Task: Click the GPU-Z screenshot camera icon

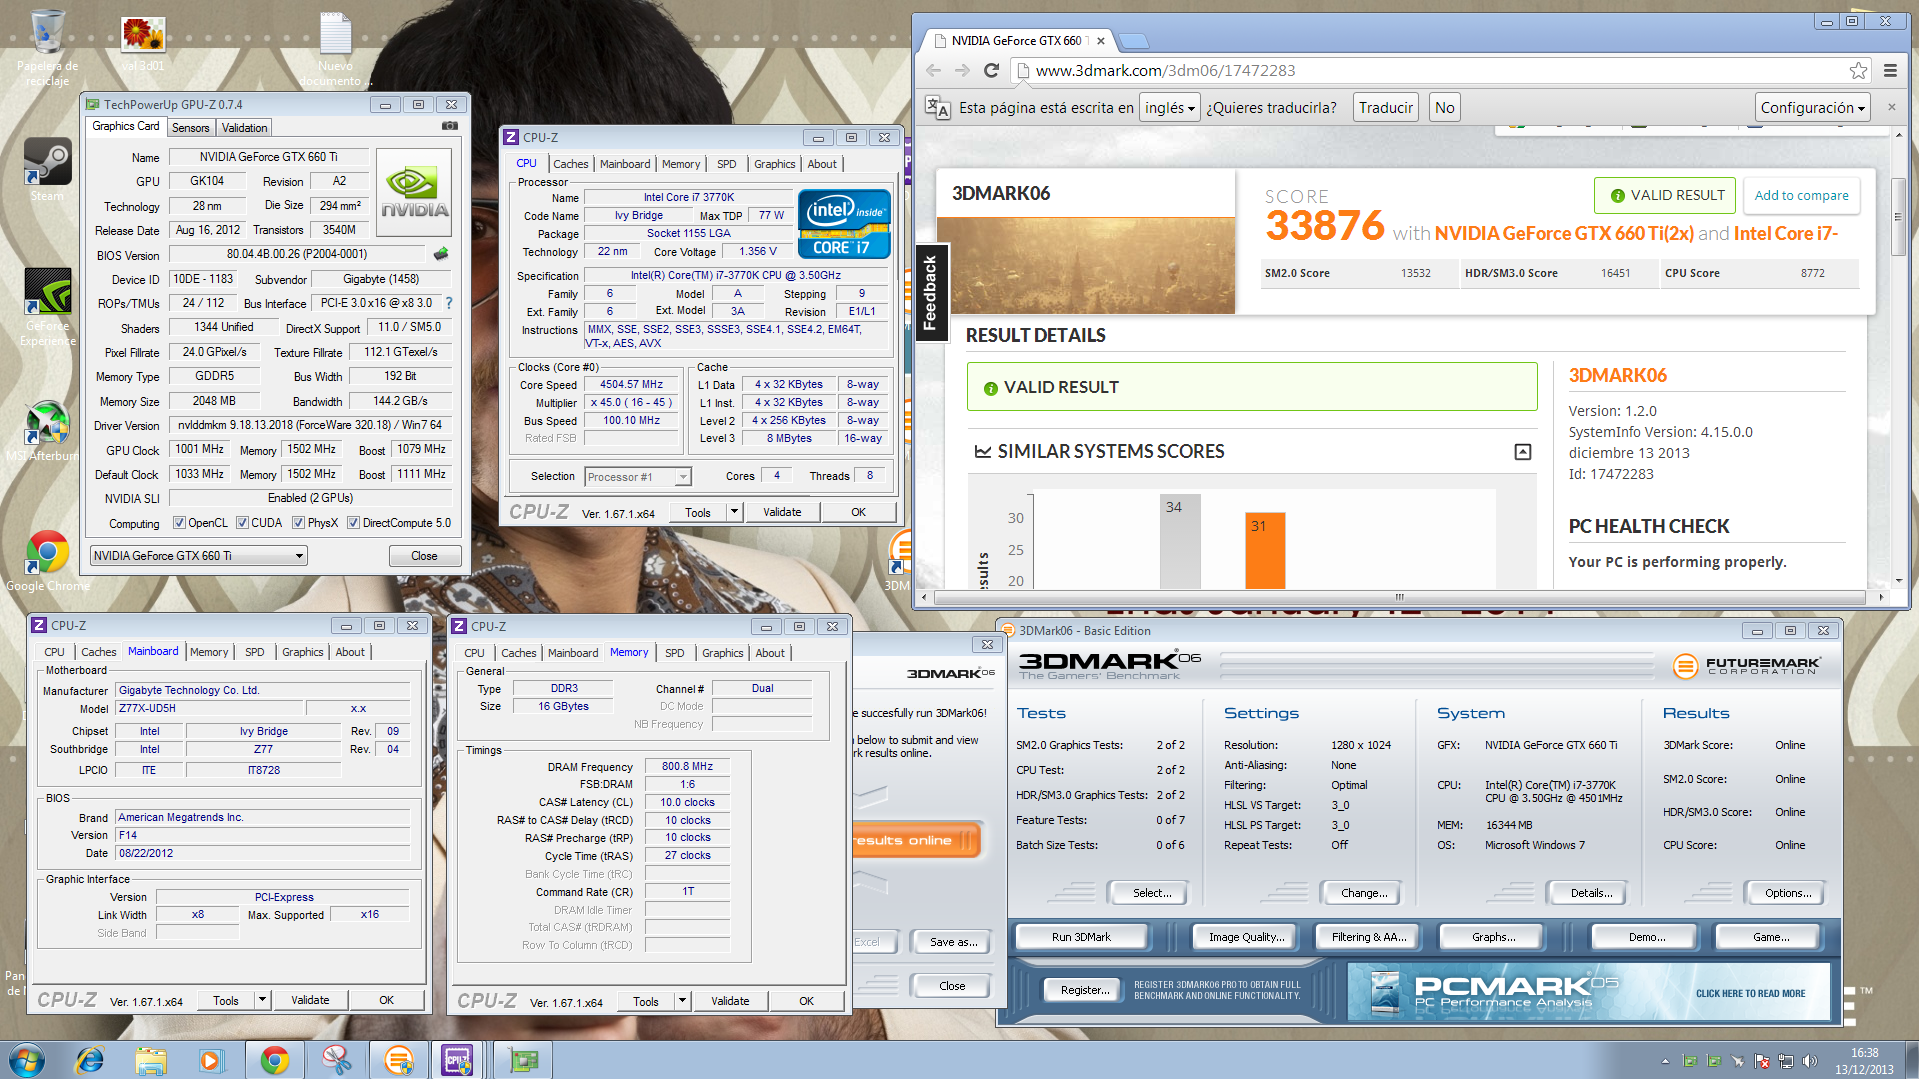Action: [450, 126]
